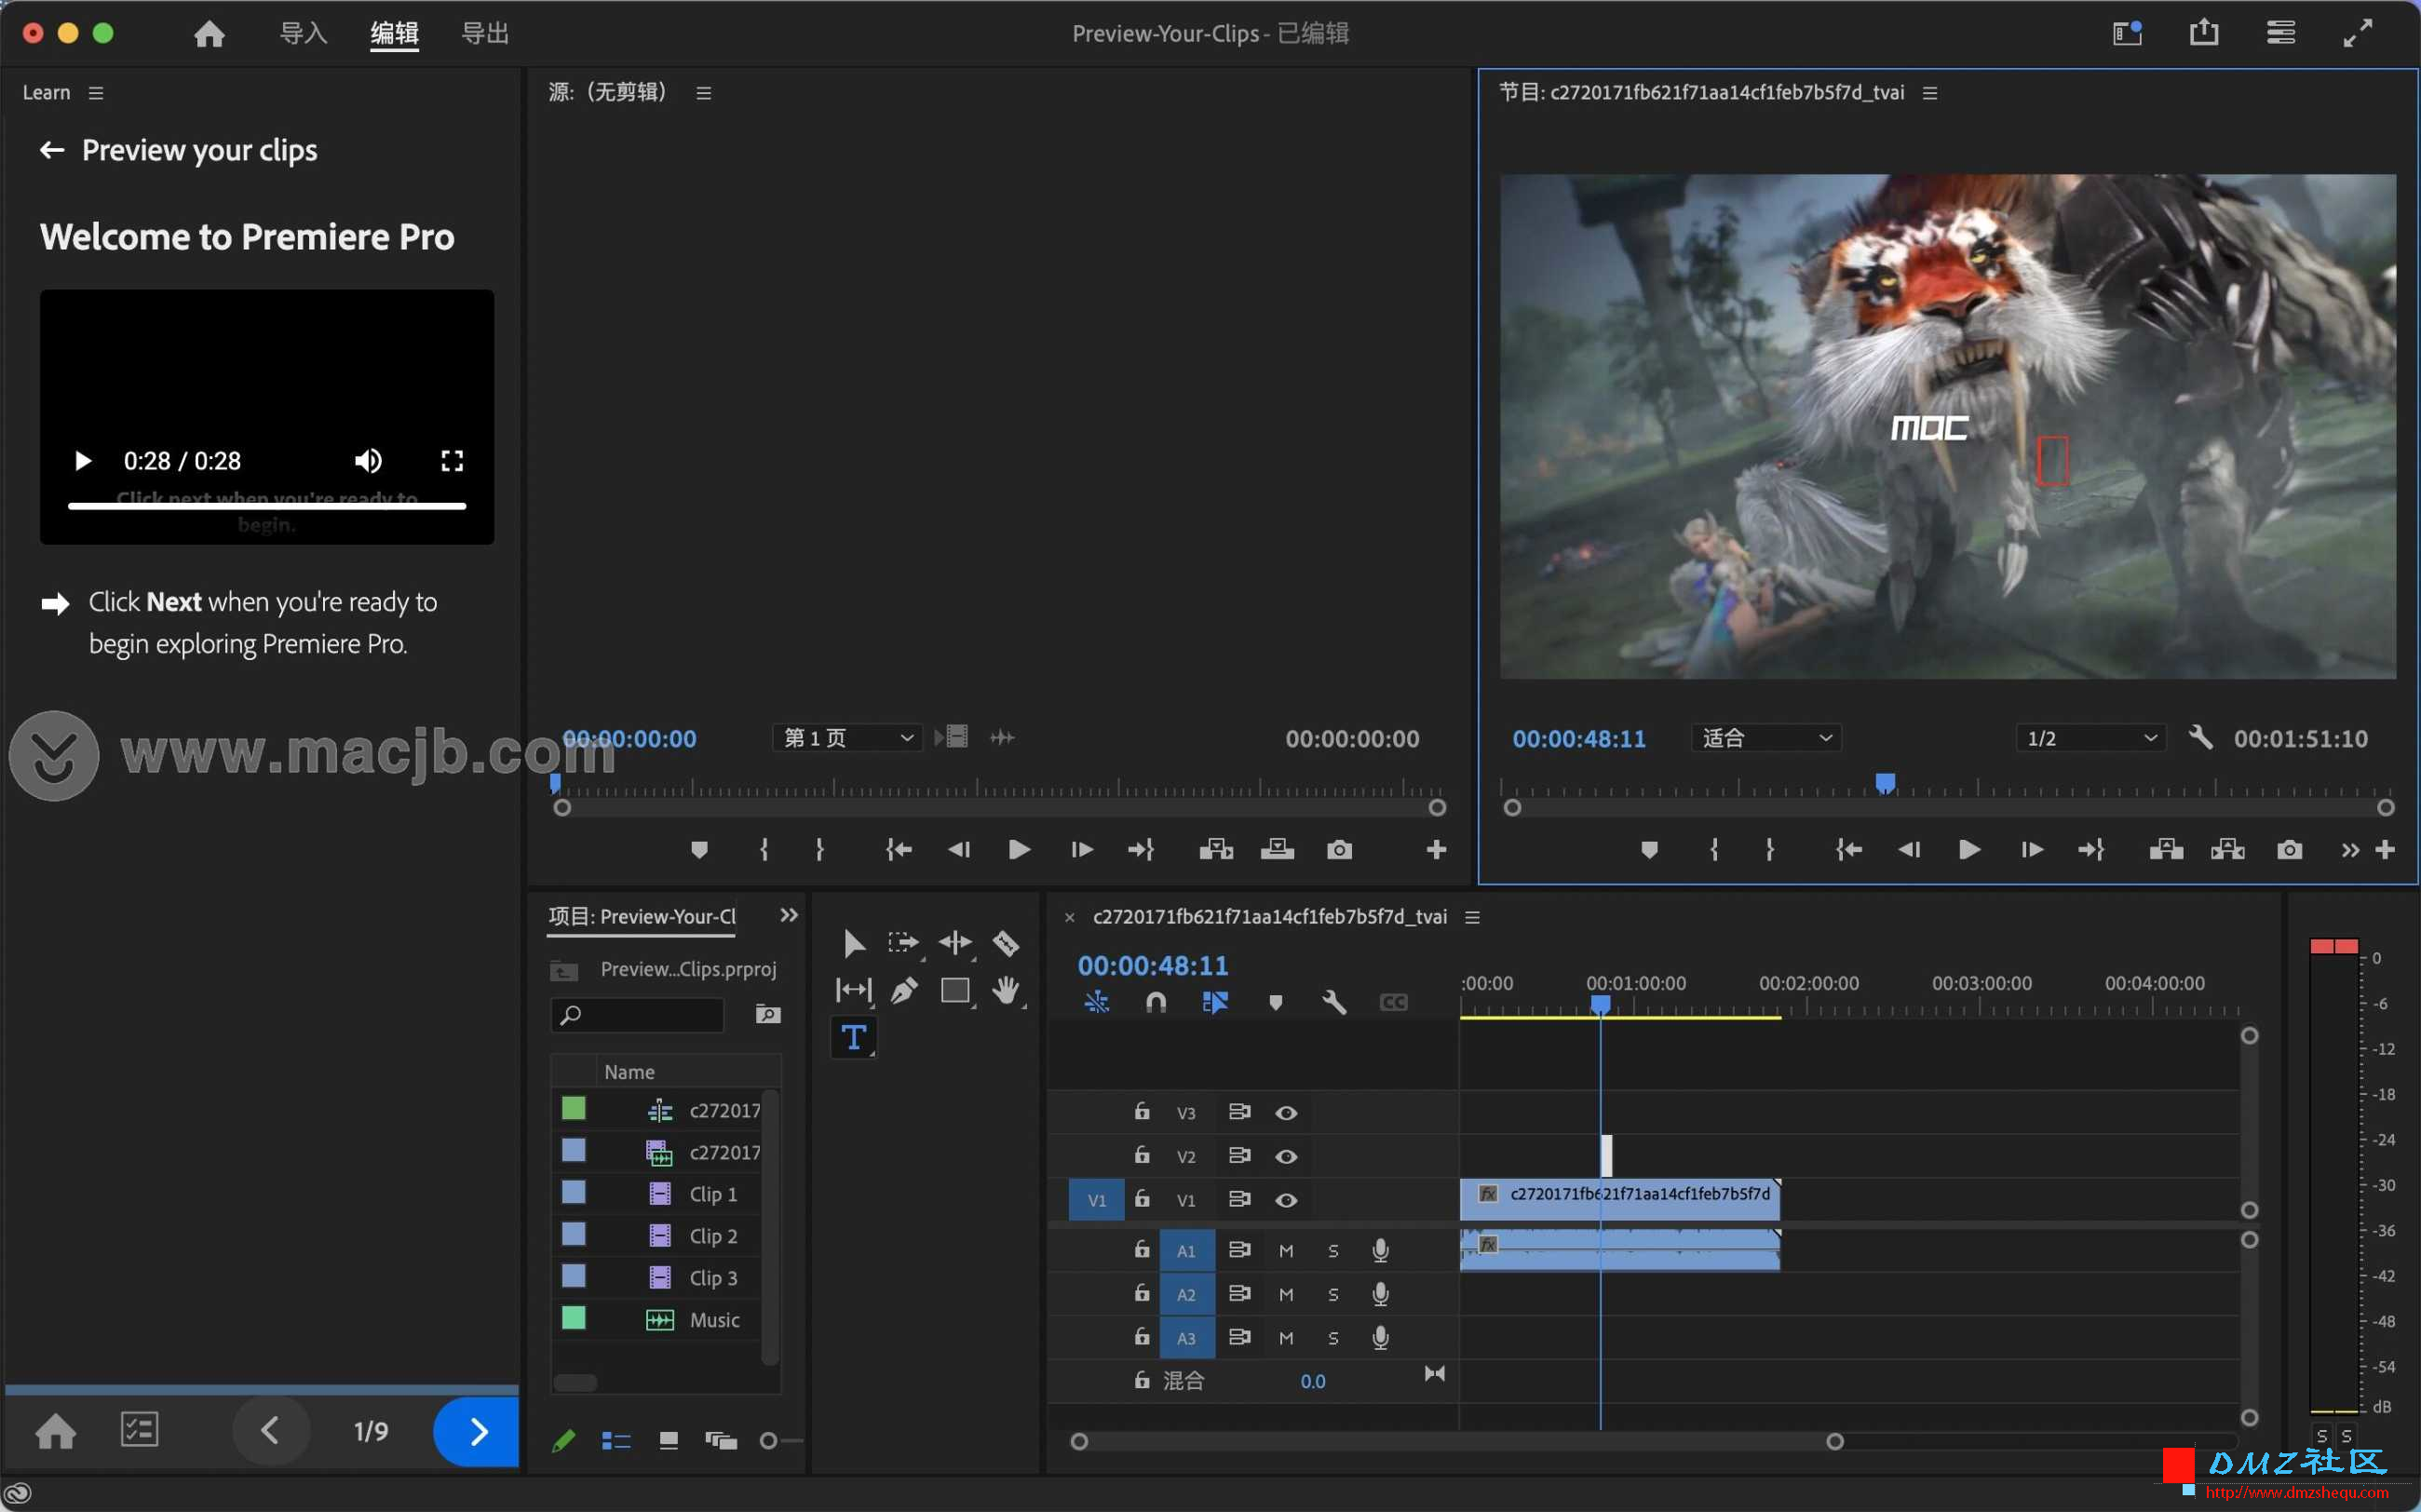This screenshot has width=2421, height=1512.
Task: Toggle insert sequences as nests option
Action: [x=1097, y=1002]
